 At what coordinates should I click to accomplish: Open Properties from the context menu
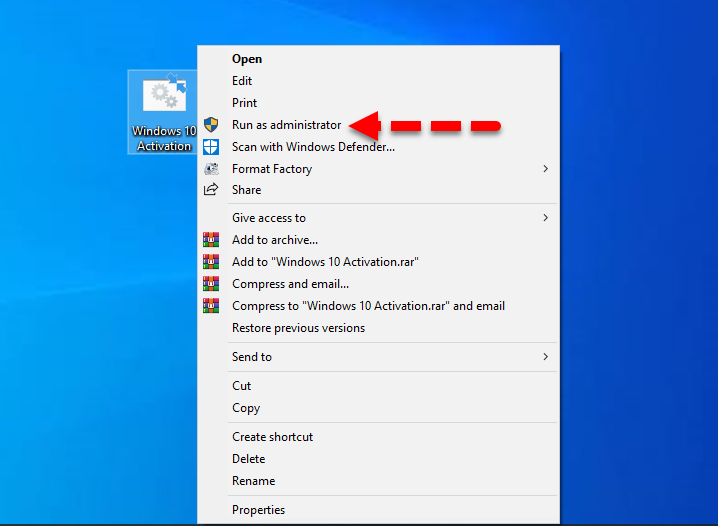tap(258, 510)
